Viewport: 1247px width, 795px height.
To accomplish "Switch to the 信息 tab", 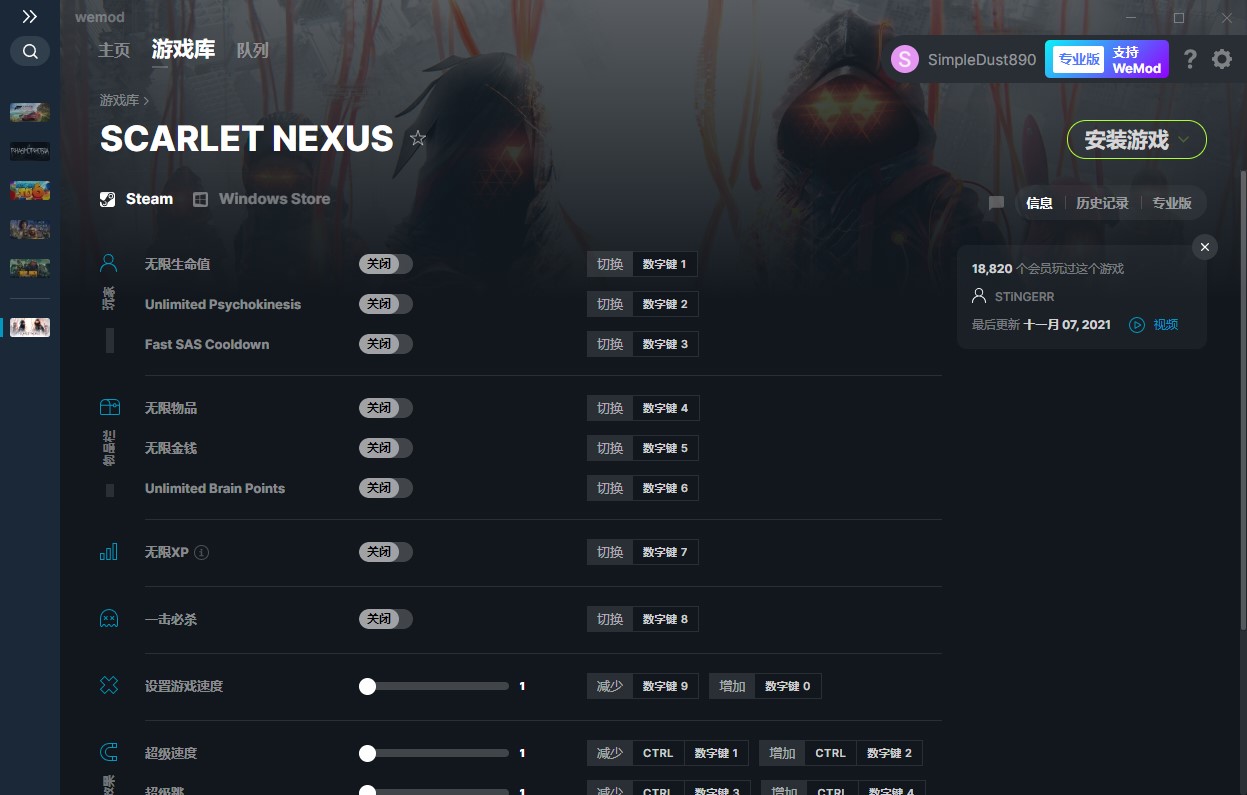I will pos(1039,203).
